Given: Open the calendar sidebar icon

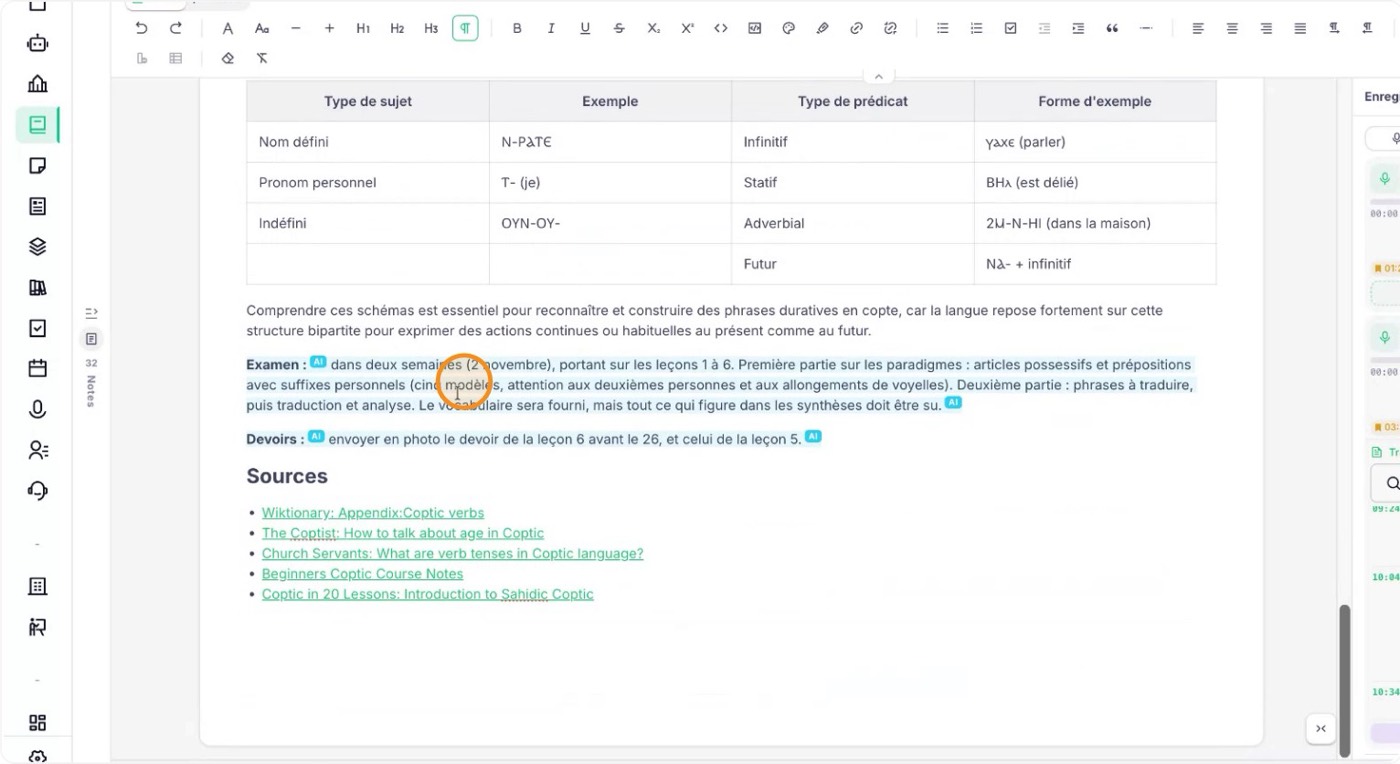Looking at the screenshot, I should 37,369.
